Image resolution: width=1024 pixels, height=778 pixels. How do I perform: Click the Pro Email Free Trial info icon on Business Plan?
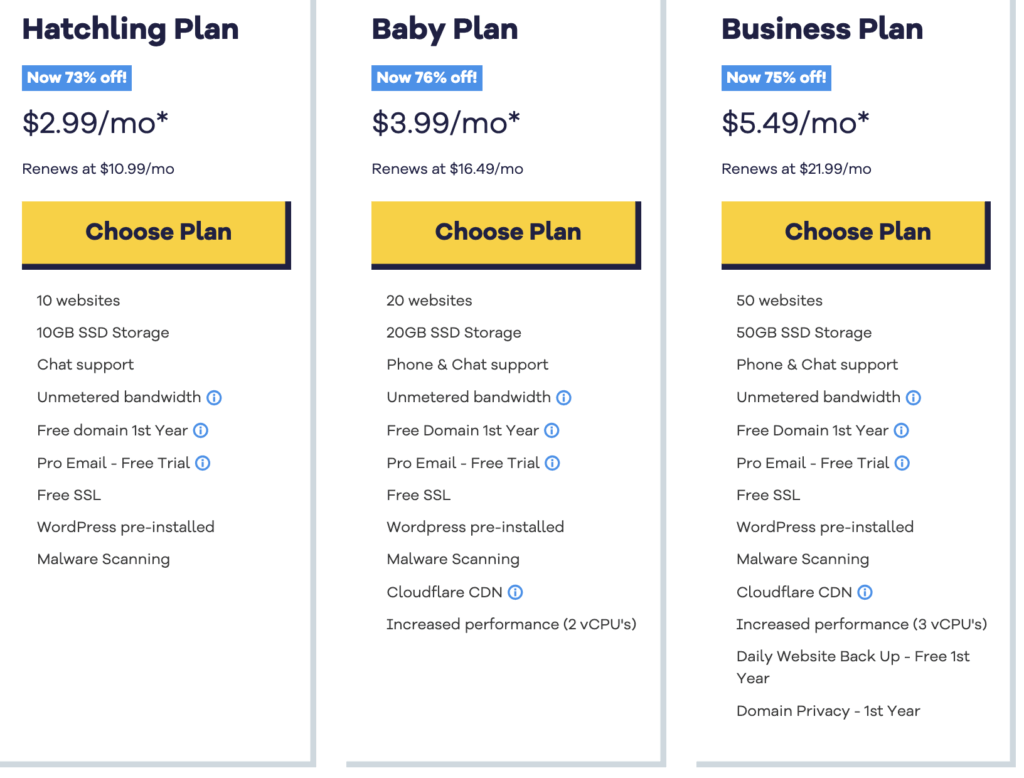click(x=903, y=463)
